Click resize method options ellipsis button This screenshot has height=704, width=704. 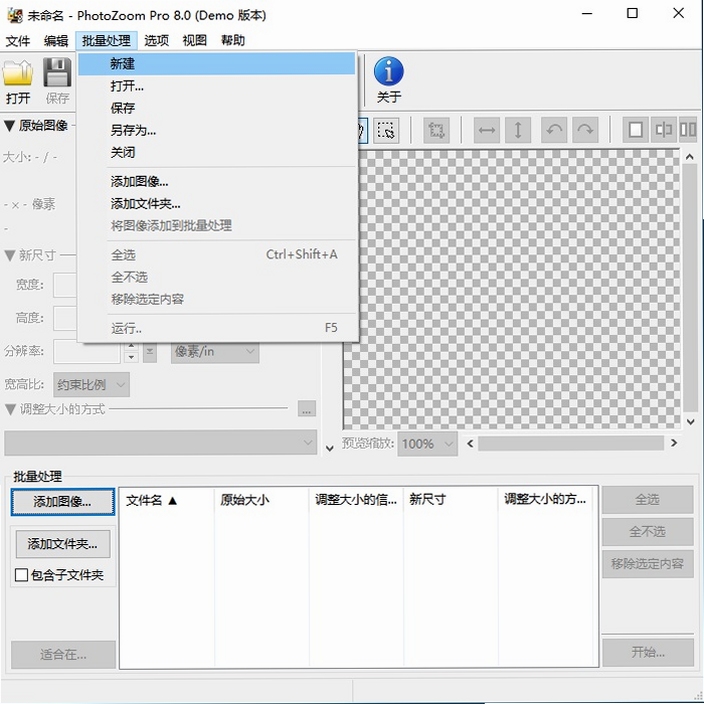[307, 409]
